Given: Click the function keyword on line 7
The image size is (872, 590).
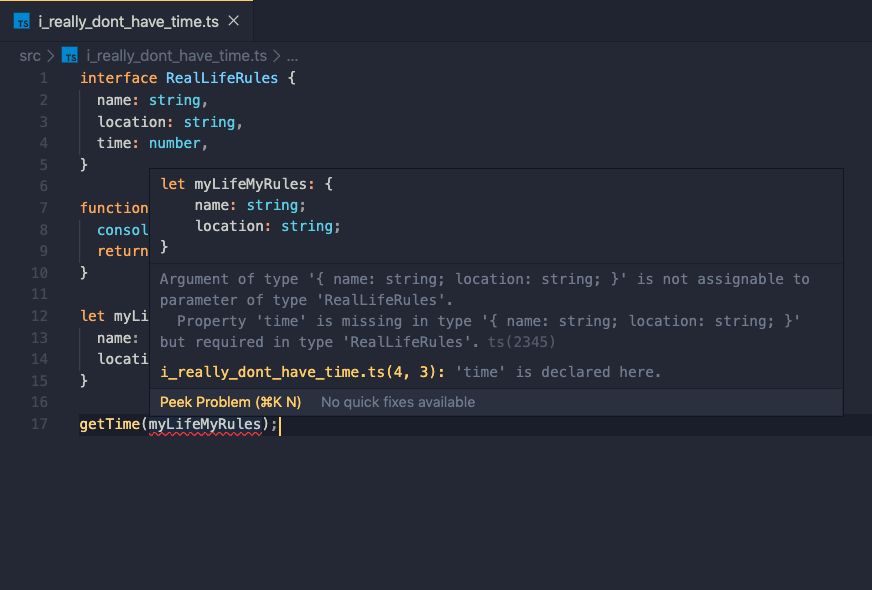Looking at the screenshot, I should pos(113,208).
